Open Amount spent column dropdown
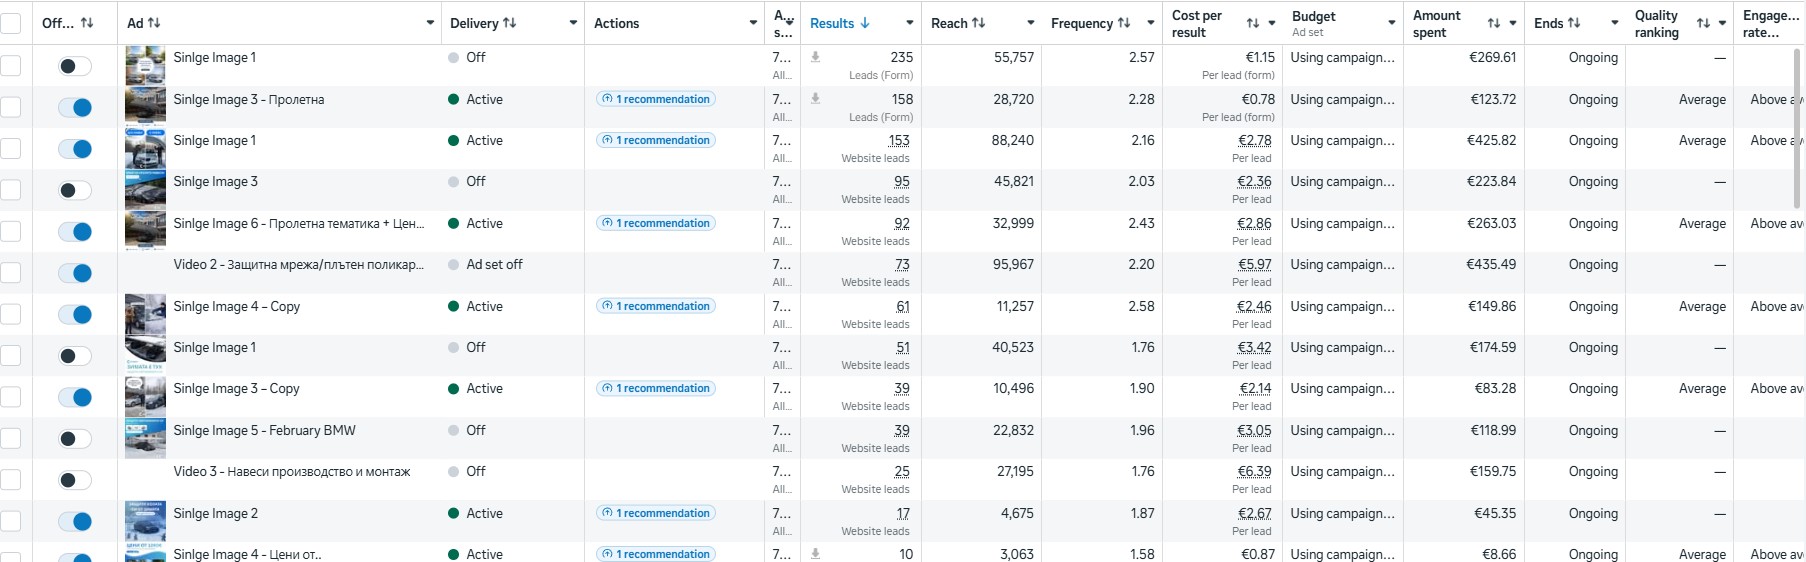 (x=1513, y=23)
